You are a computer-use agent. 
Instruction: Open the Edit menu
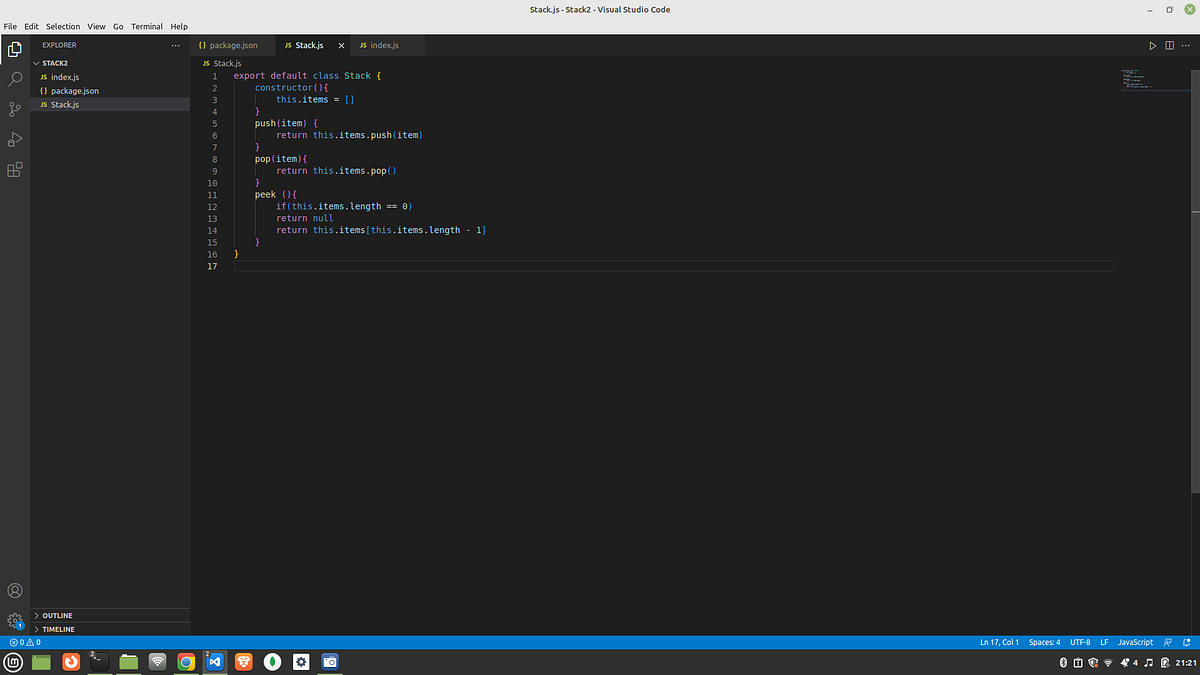(x=31, y=26)
